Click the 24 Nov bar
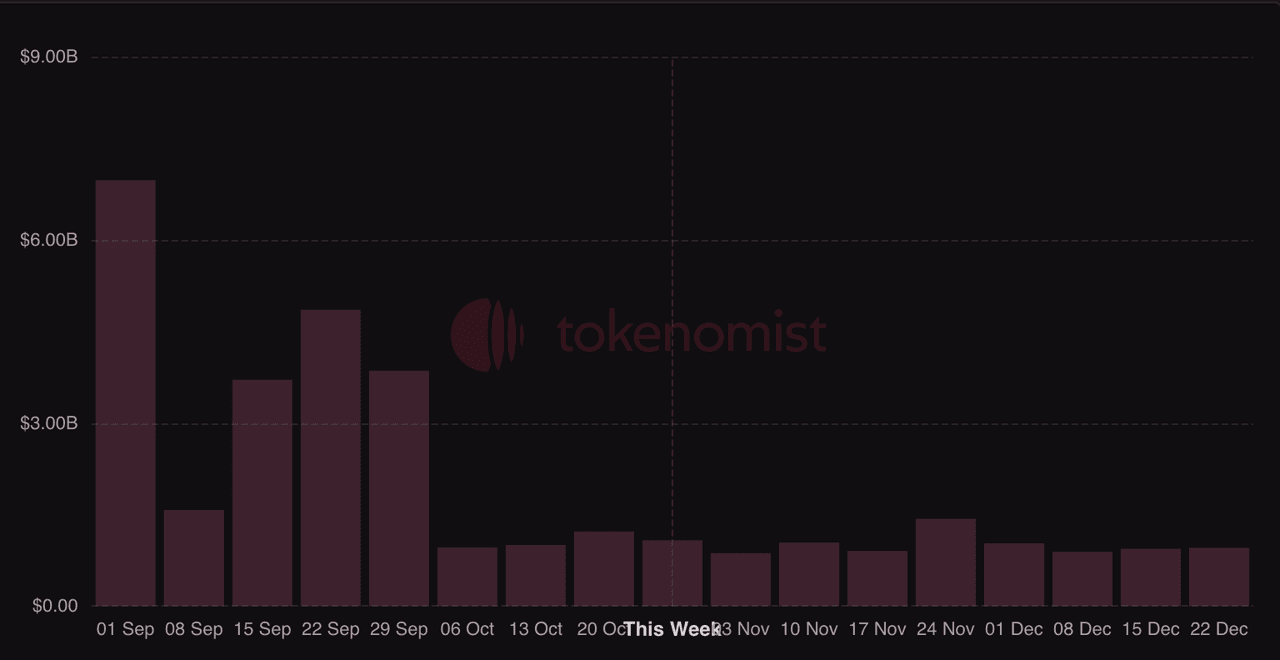Viewport: 1280px width, 660px height. click(x=945, y=562)
